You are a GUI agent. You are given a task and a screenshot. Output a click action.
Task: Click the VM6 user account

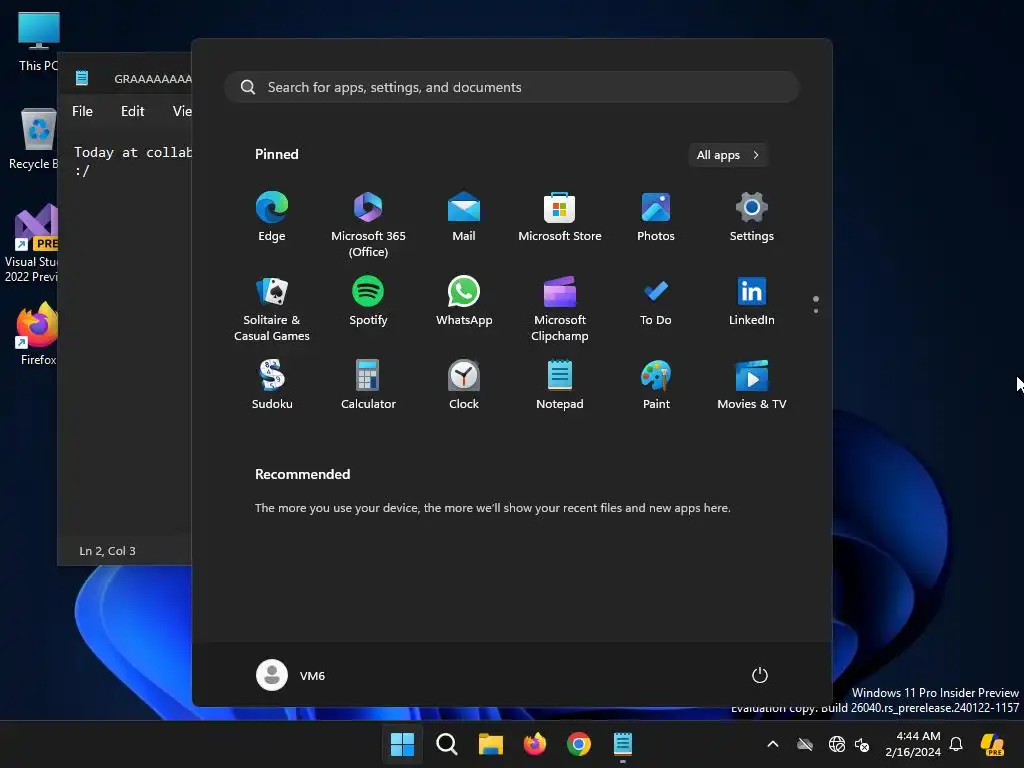coord(291,675)
